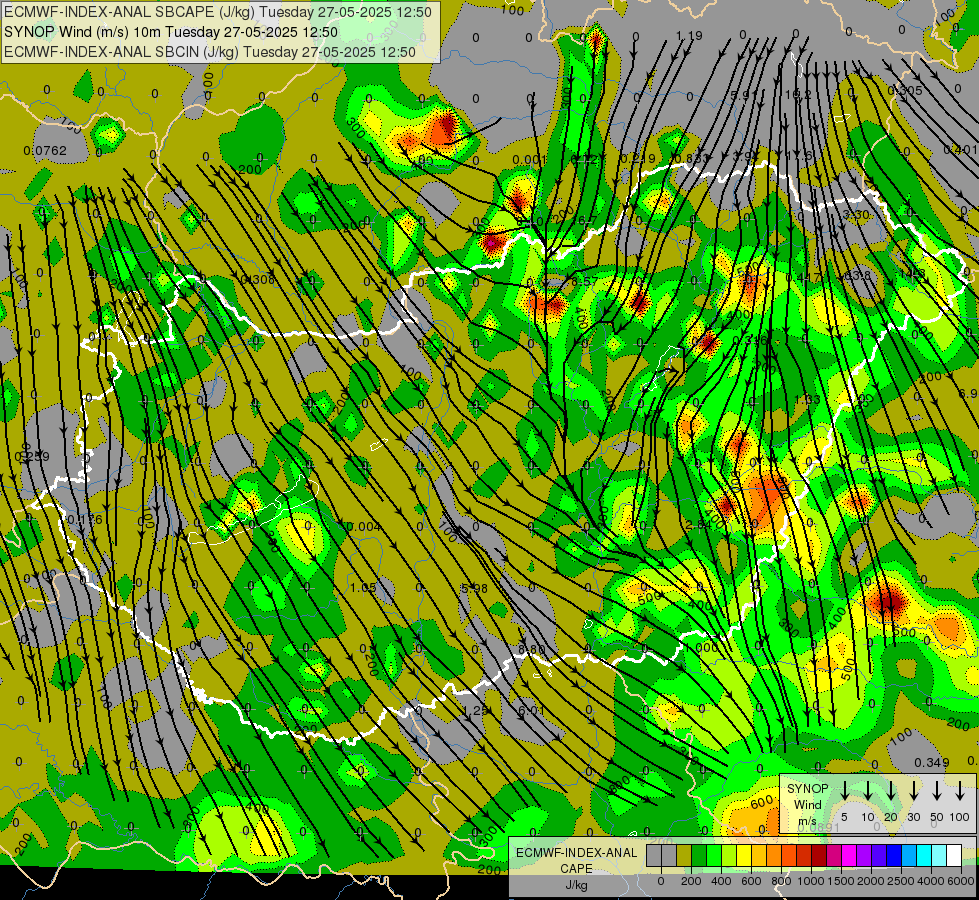Click the 0.305 value on the map
979x900 pixels.
click(905, 91)
